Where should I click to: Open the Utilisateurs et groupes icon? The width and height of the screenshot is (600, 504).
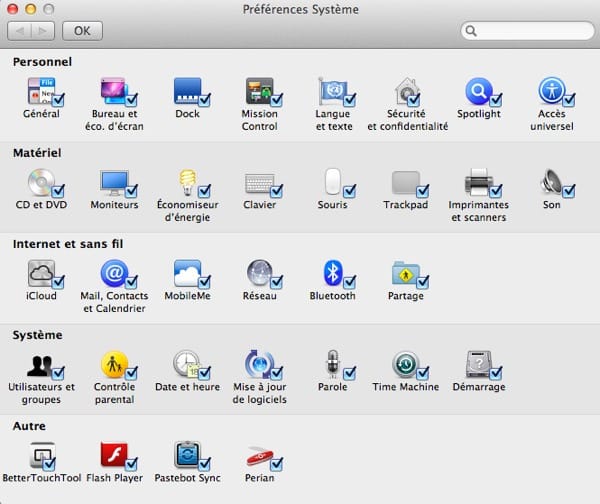[x=41, y=365]
